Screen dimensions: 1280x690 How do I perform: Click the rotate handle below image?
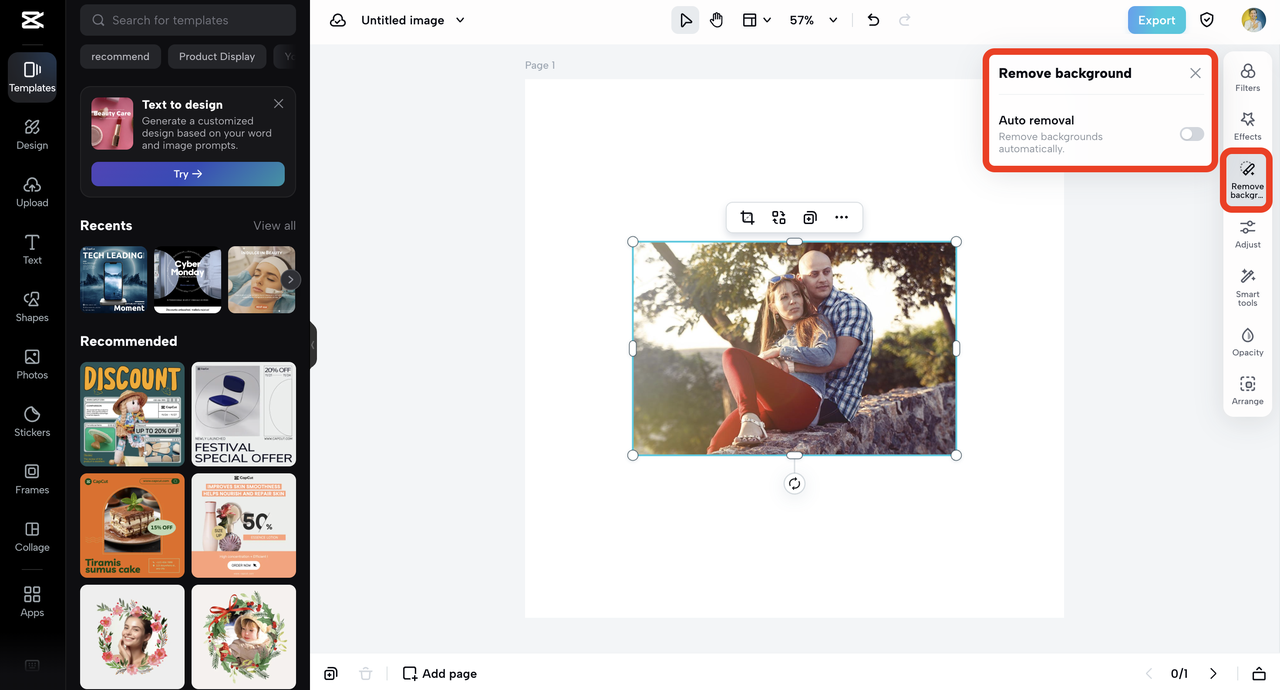(x=794, y=483)
